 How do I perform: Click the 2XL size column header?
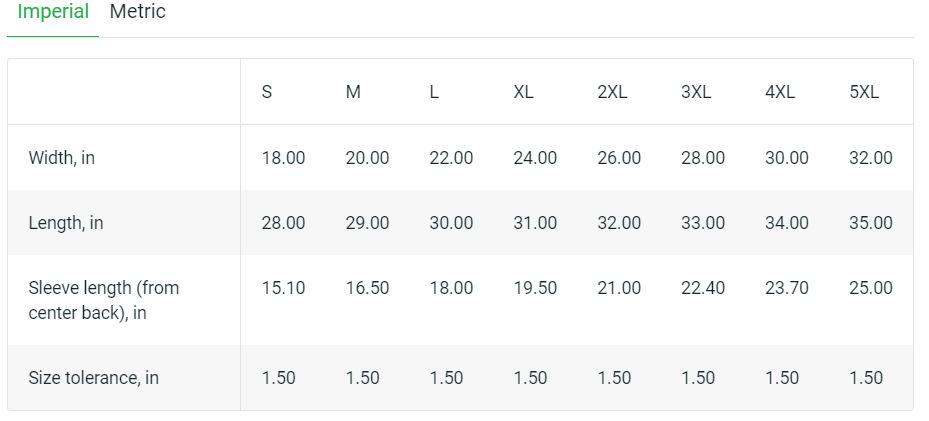click(x=612, y=92)
